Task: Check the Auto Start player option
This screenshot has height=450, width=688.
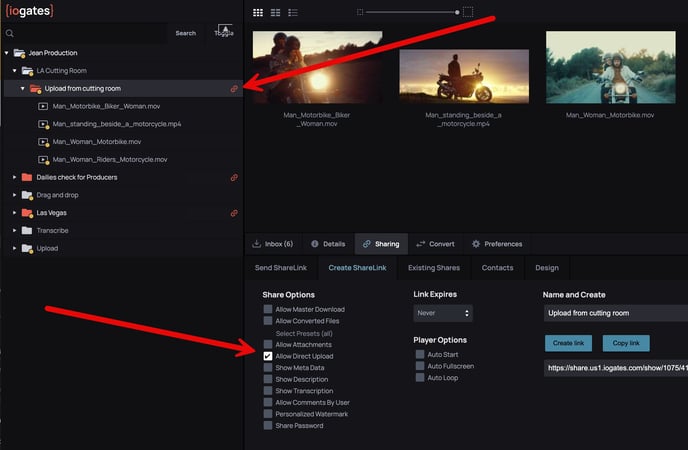Action: click(x=419, y=355)
